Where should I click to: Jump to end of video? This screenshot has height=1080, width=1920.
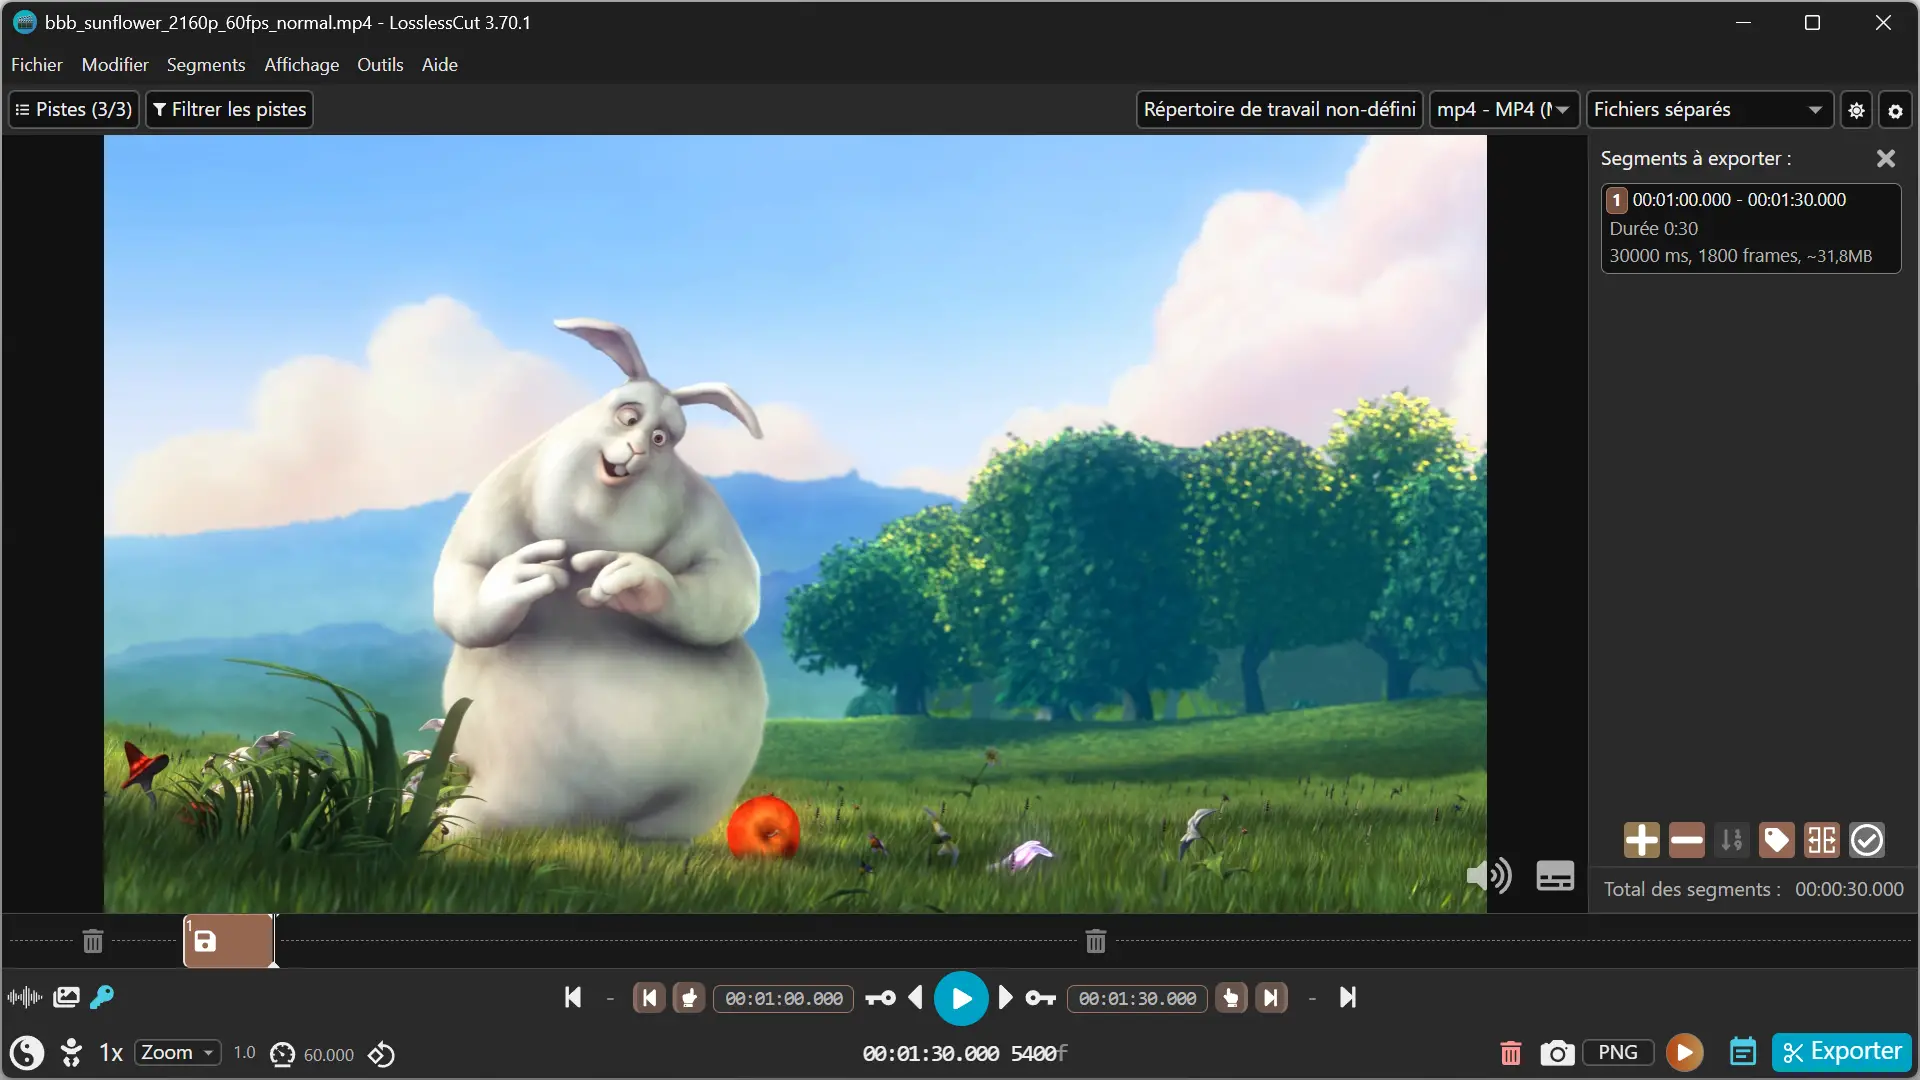(1347, 997)
